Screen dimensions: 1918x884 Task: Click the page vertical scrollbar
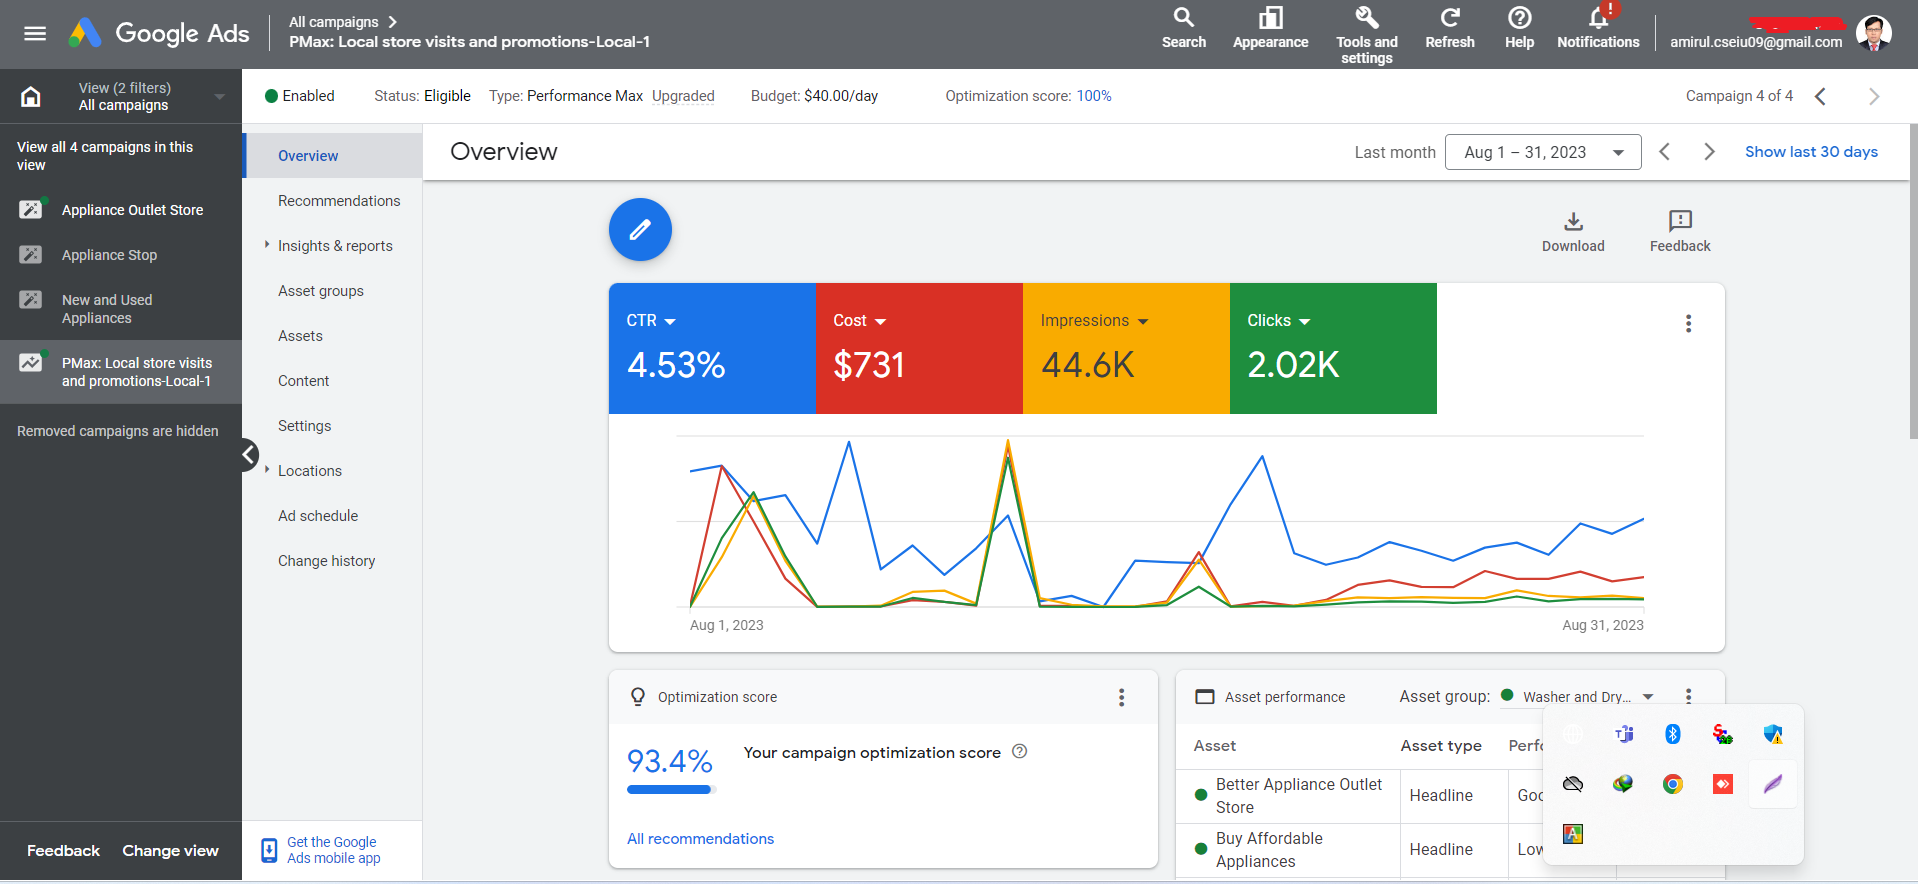[1913, 280]
